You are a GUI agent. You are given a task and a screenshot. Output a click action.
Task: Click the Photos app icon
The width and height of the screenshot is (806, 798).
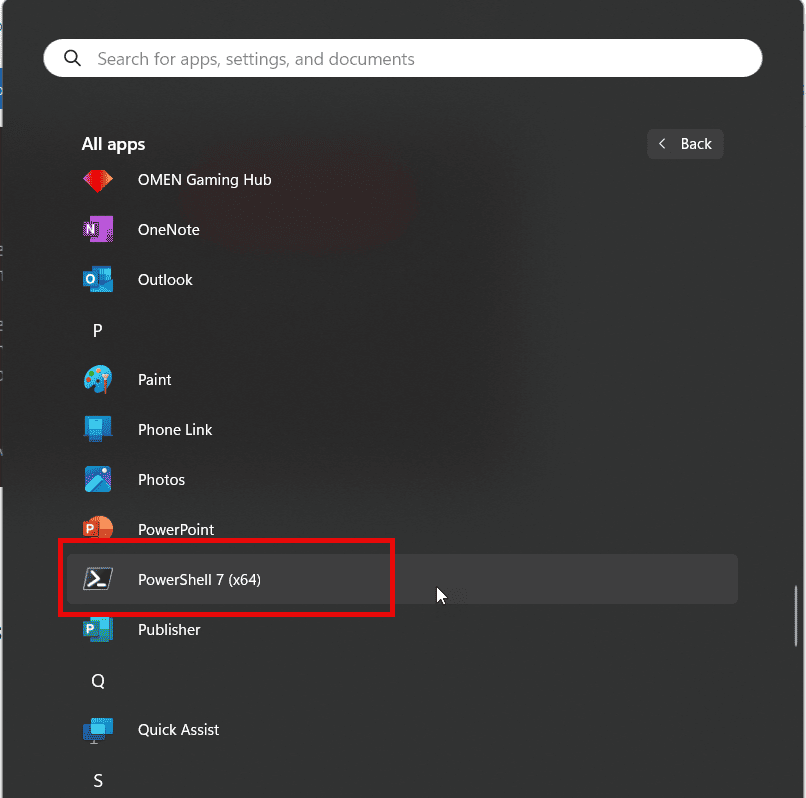coord(98,479)
